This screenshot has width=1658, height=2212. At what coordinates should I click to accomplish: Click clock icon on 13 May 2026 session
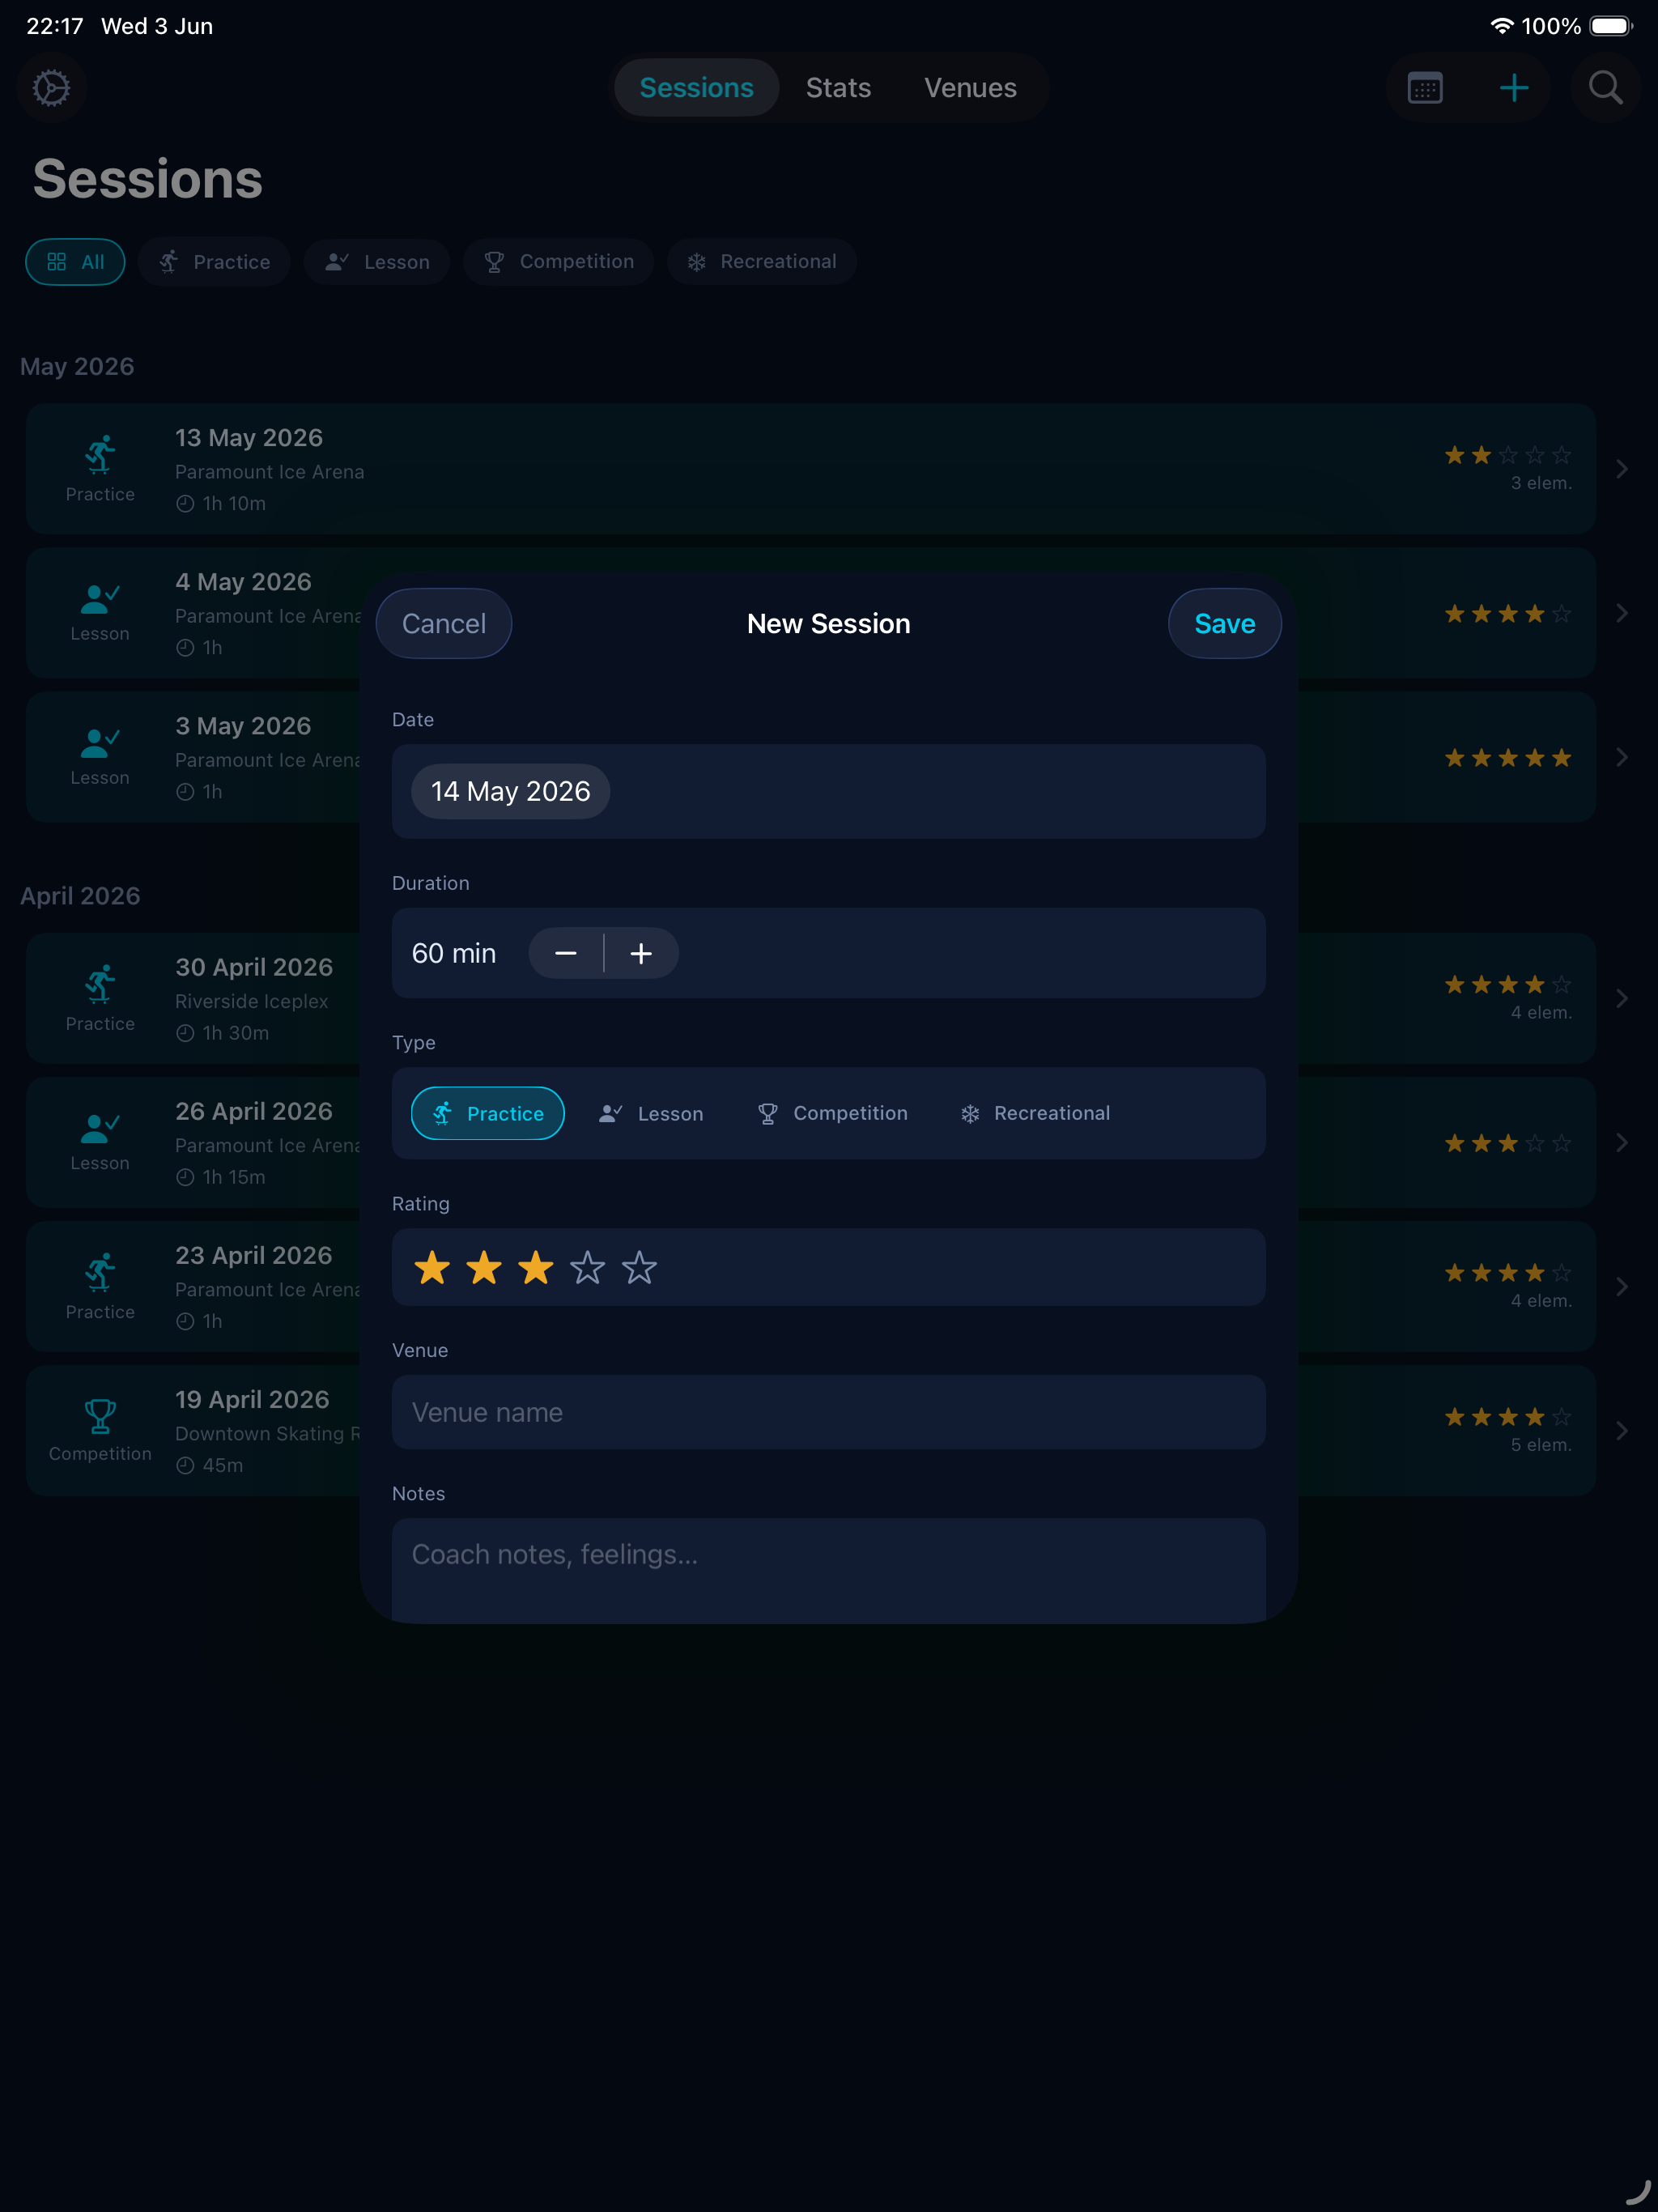185,504
